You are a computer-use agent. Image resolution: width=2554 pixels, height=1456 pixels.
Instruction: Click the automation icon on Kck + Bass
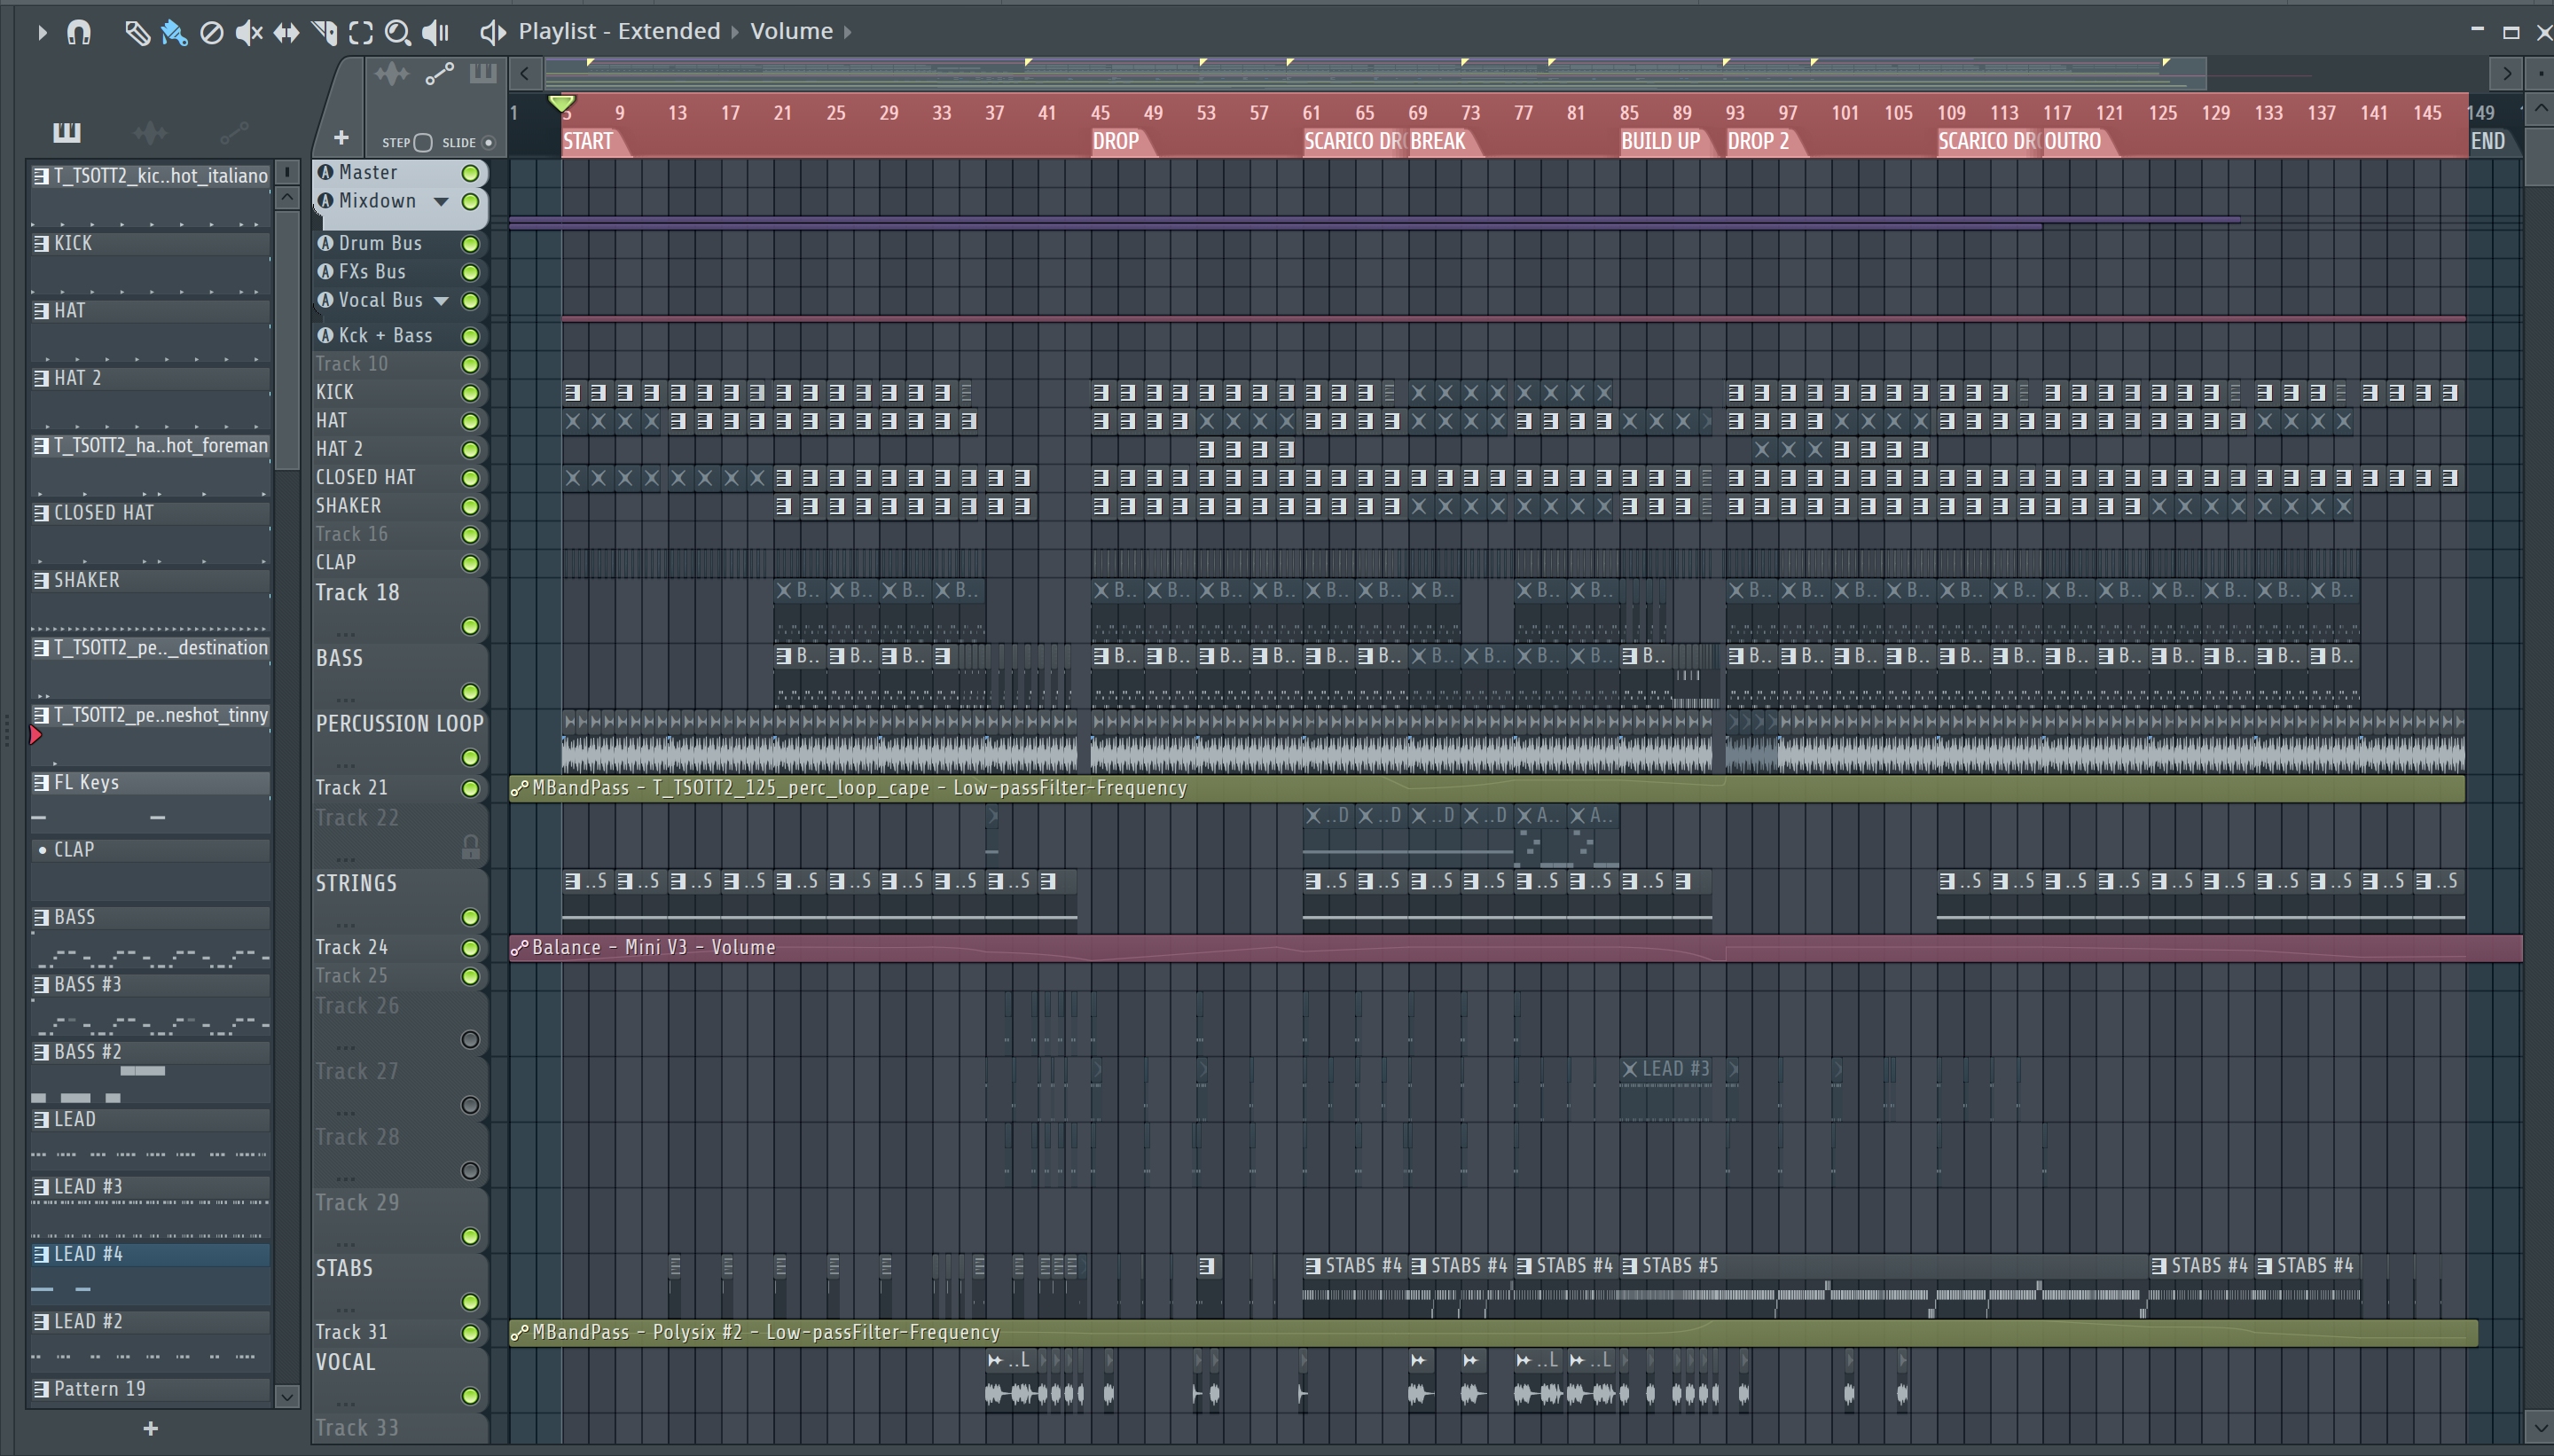coord(325,336)
